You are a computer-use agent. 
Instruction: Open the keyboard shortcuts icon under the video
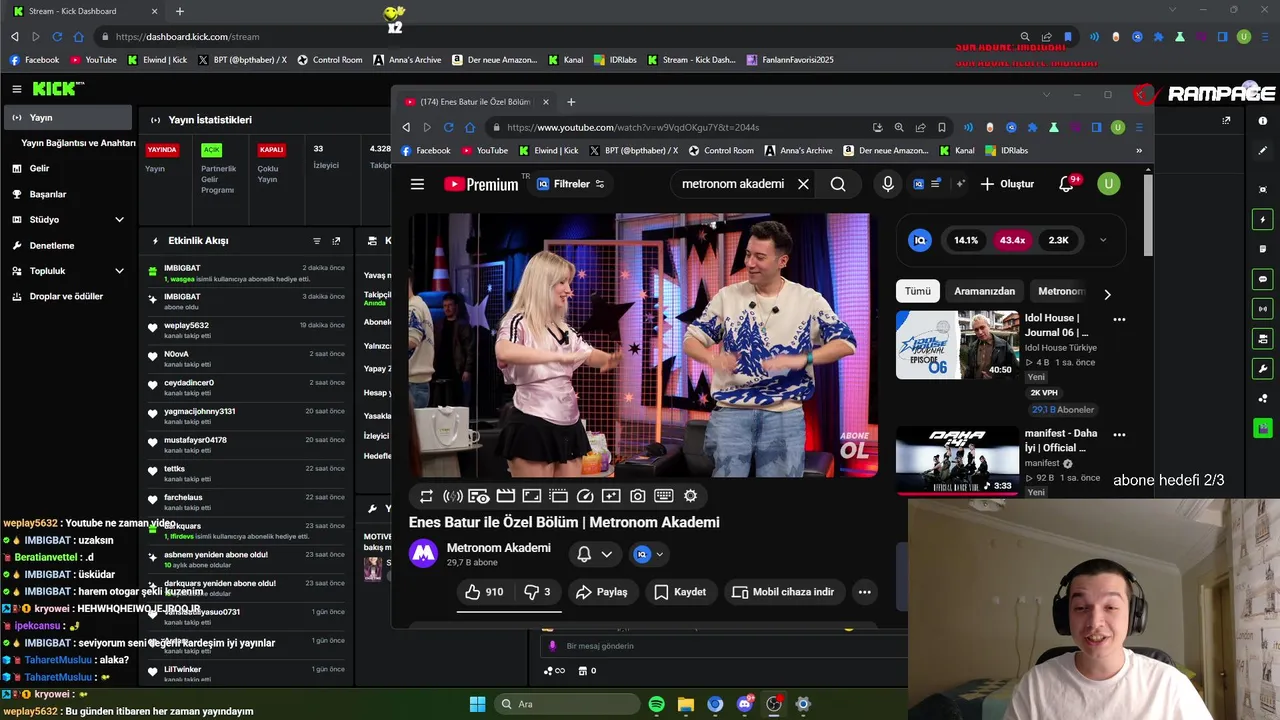tap(663, 496)
